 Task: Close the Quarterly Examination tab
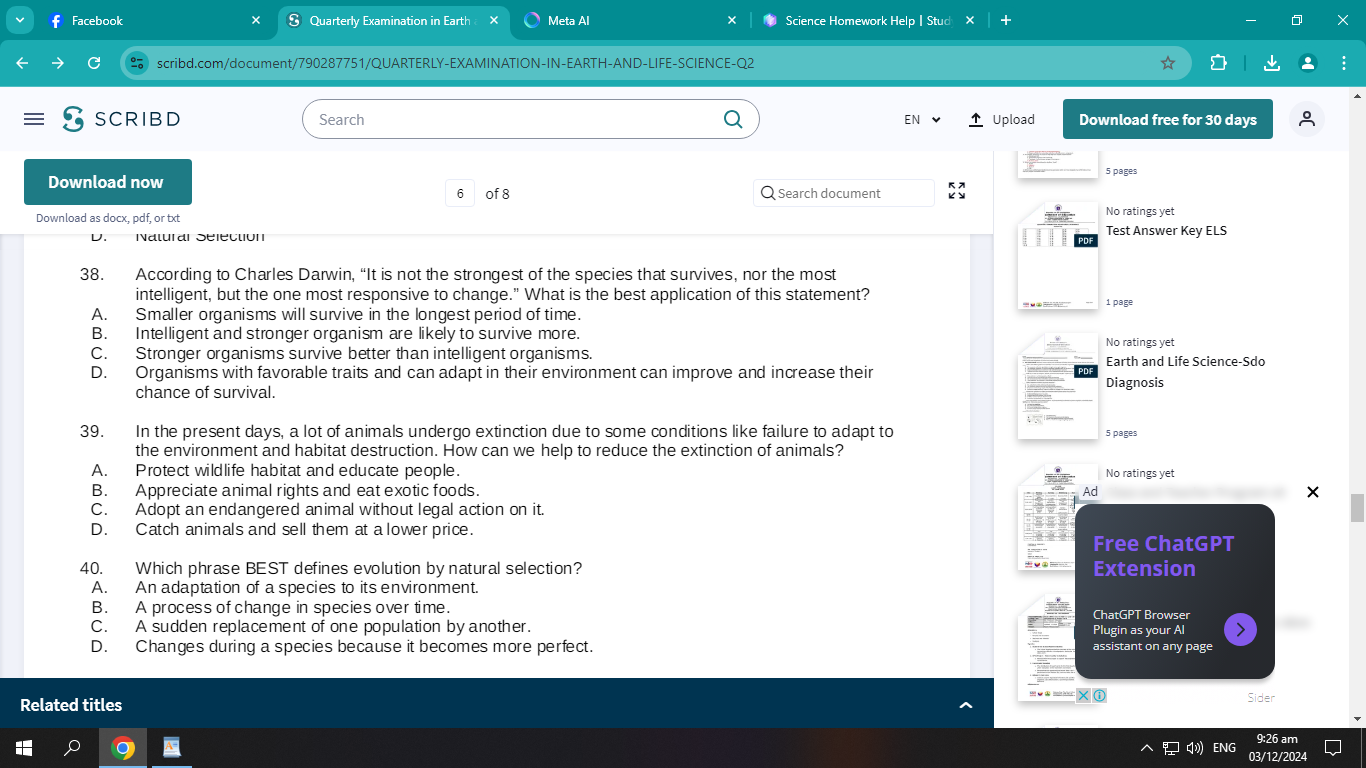point(494,20)
